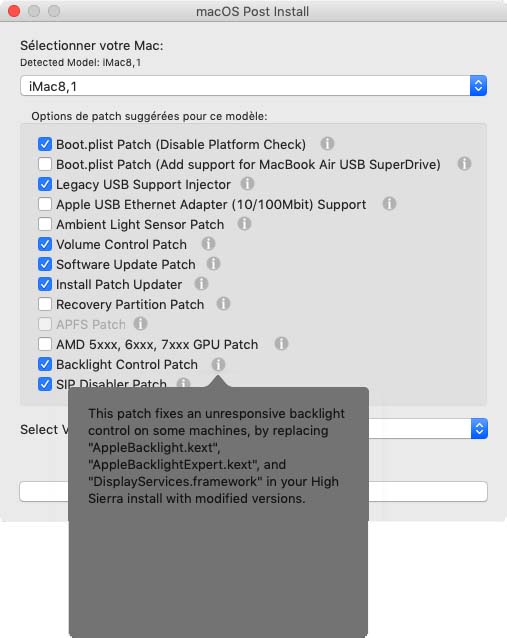View info for Legacy USB Support Injector
Image resolution: width=507 pixels, height=638 pixels.
[x=247, y=184]
